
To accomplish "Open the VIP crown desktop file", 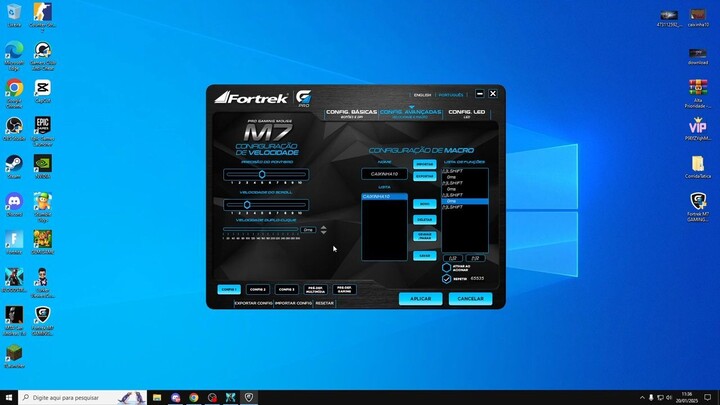I will pos(698,129).
